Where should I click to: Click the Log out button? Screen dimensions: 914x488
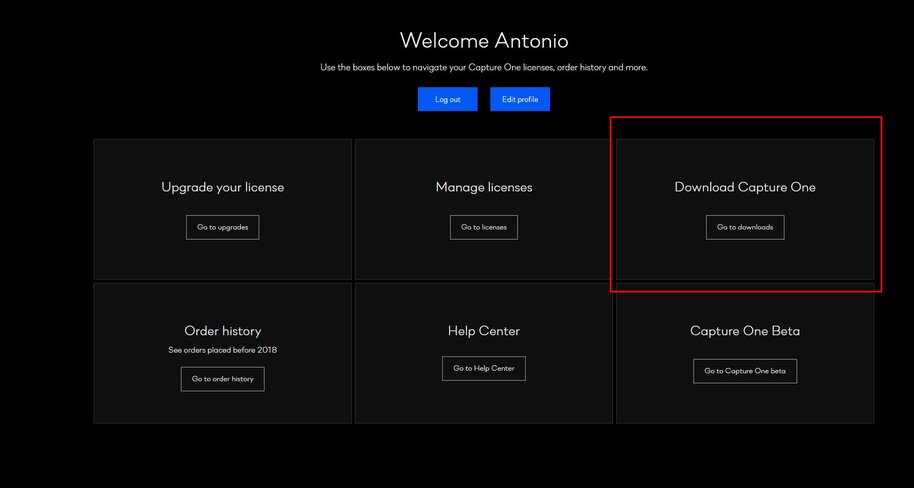pos(448,99)
